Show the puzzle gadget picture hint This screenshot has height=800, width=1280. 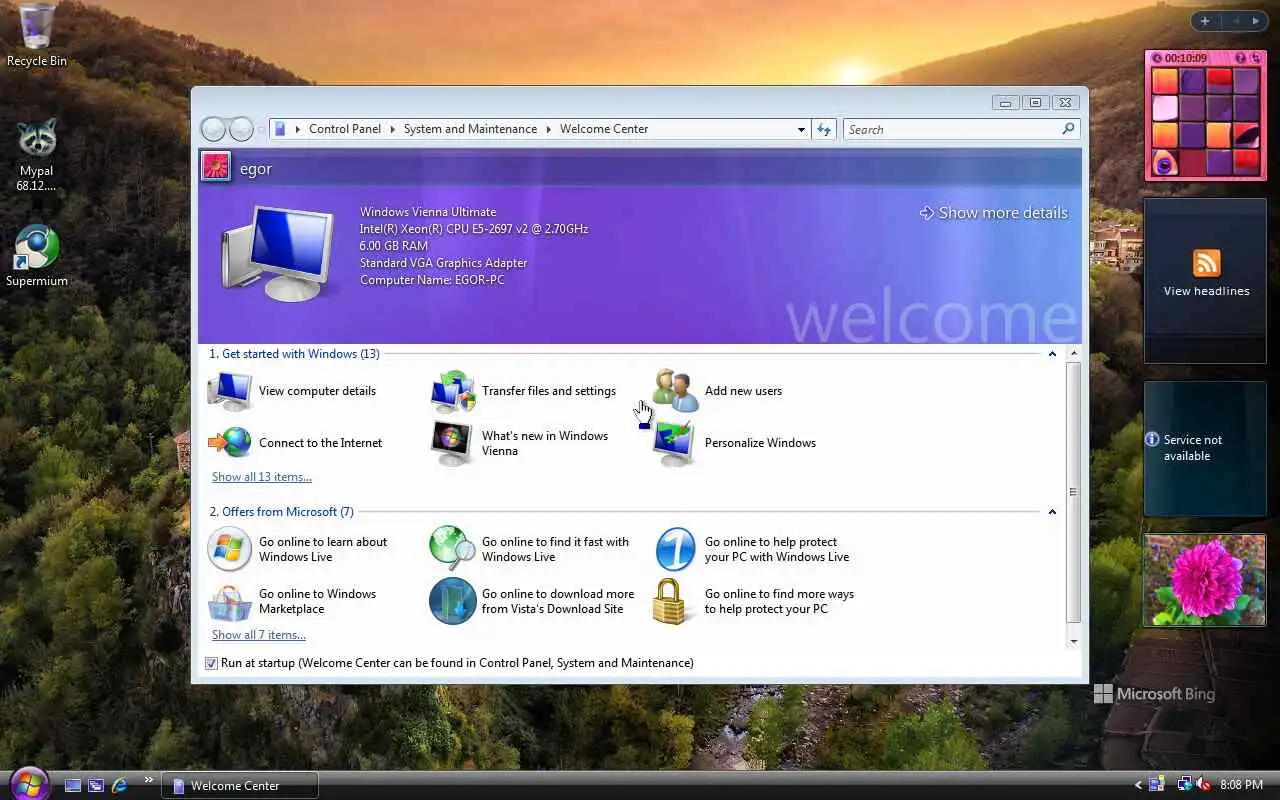1241,58
